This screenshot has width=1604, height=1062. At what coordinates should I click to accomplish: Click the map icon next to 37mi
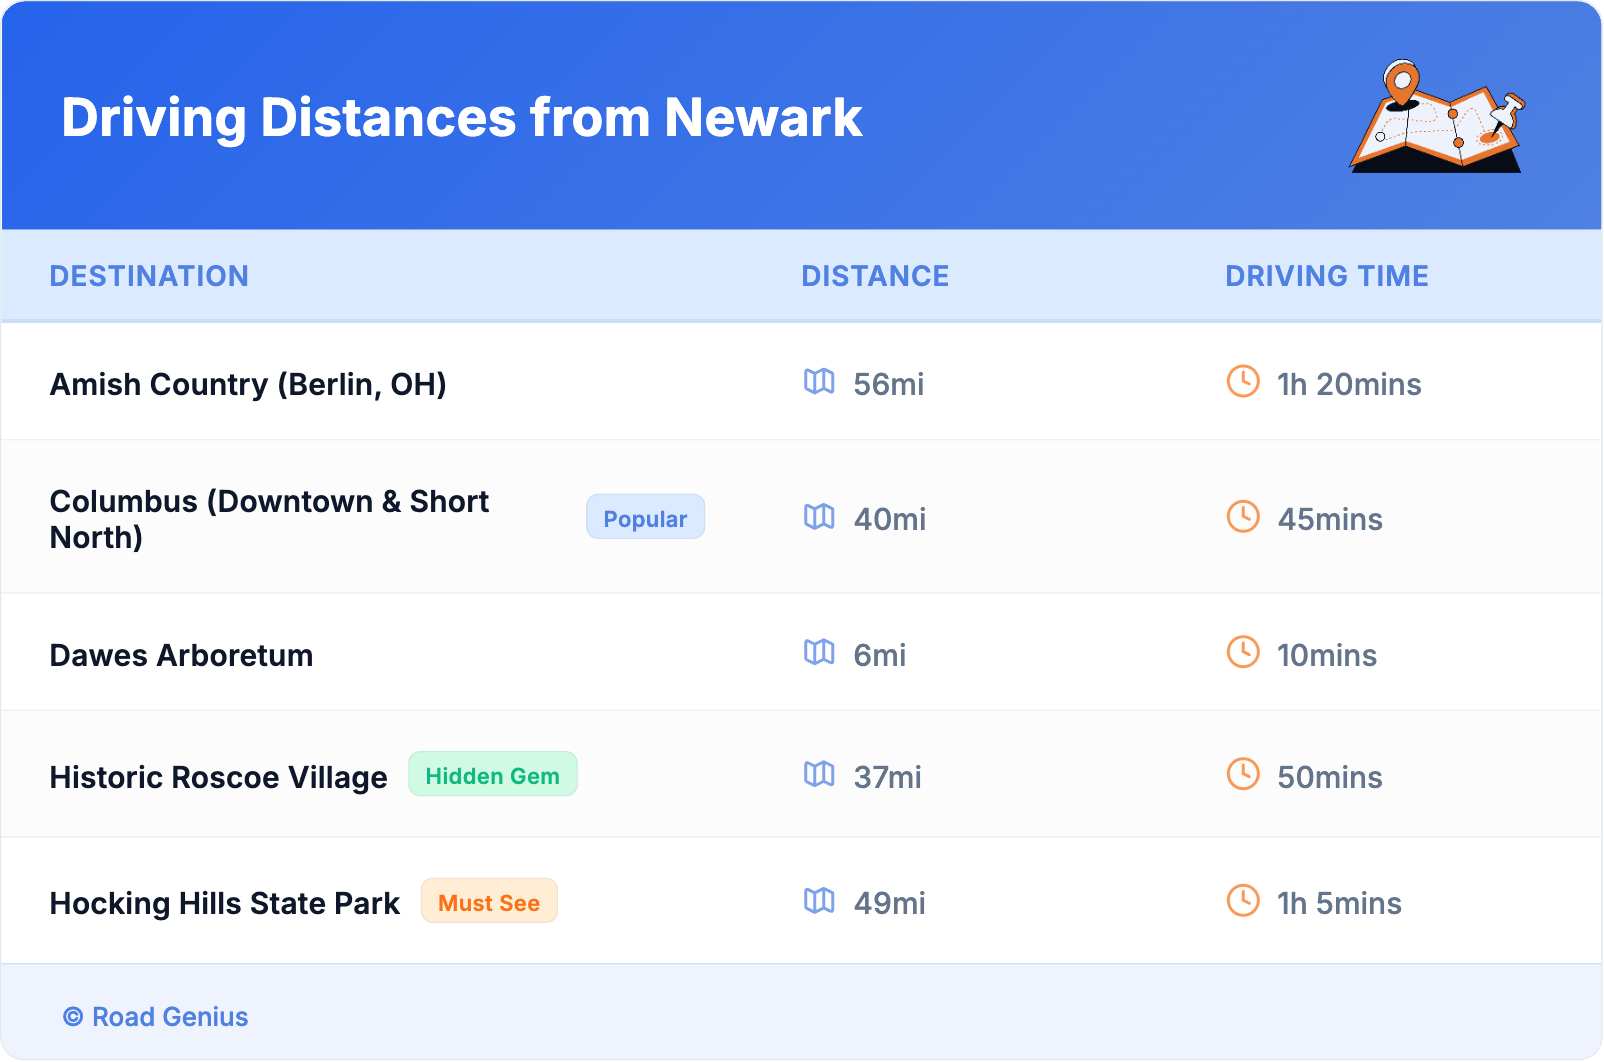[819, 774]
